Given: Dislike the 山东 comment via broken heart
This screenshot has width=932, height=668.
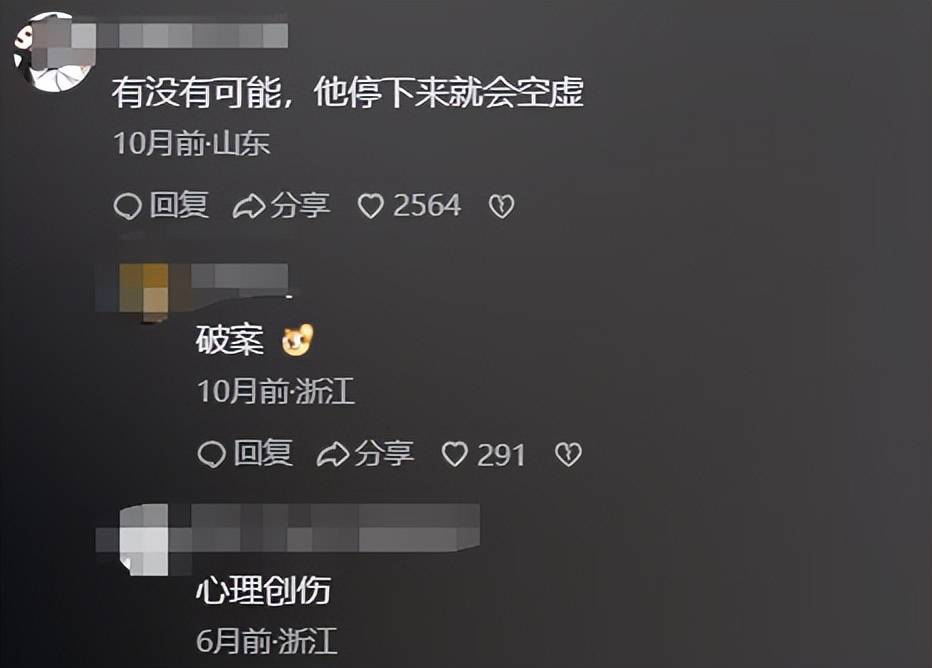Looking at the screenshot, I should tap(501, 207).
